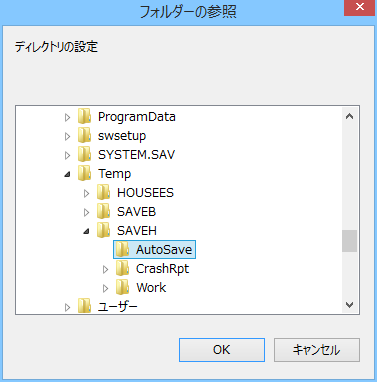Confirm selection with OK button
377x382 pixels.
[x=222, y=350]
